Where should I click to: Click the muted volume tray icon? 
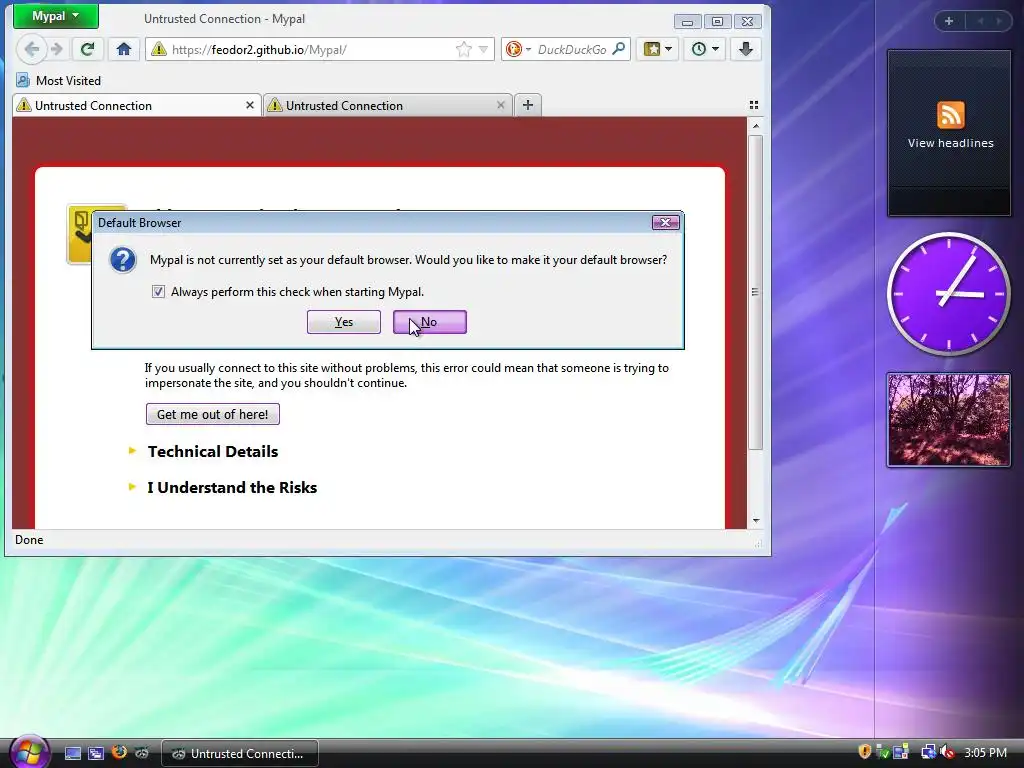(947, 752)
